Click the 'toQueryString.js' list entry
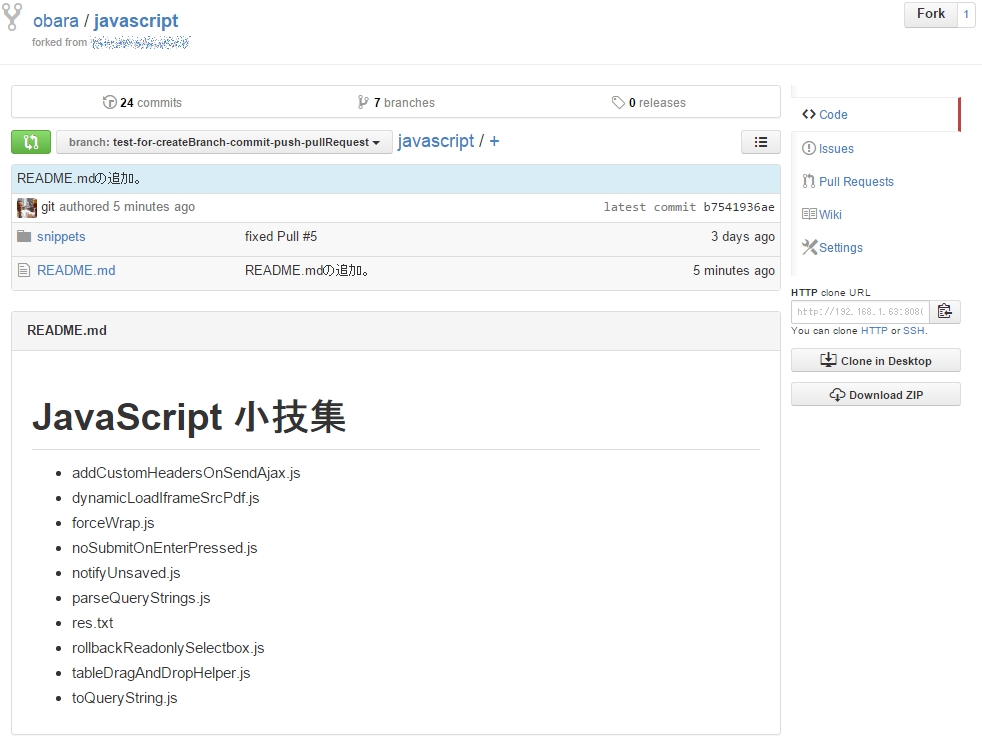Image resolution: width=982 pixels, height=740 pixels. coord(125,698)
